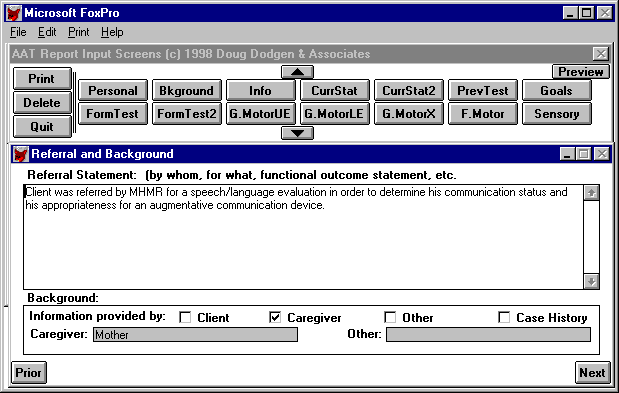Open the Goals screen
The height and width of the screenshot is (393, 619).
(x=557, y=90)
